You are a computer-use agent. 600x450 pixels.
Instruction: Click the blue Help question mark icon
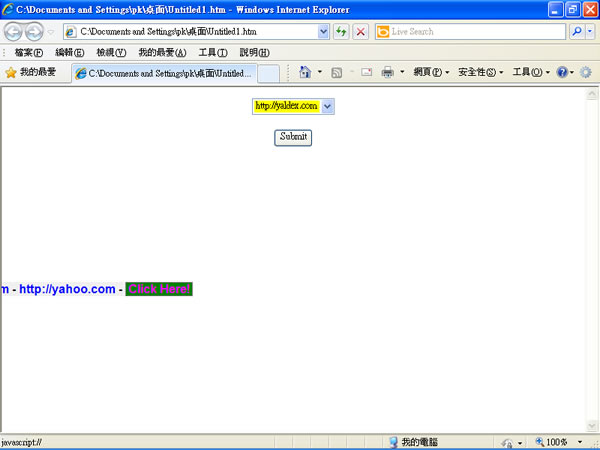[x=562, y=72]
